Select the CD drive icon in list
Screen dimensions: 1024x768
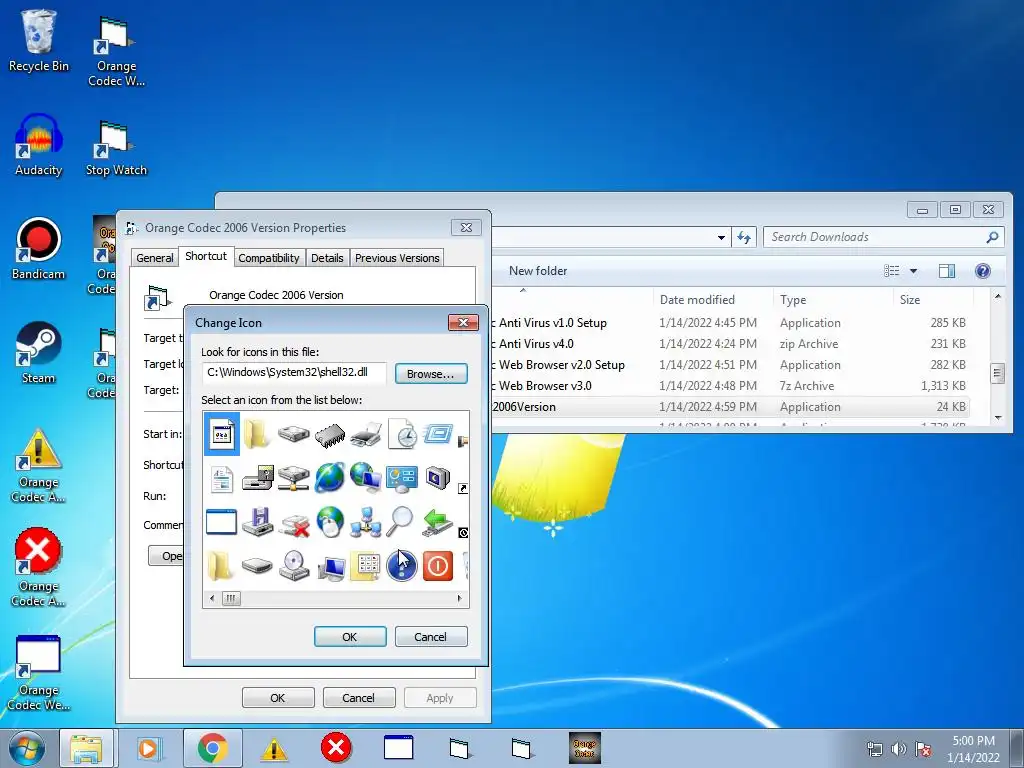[x=294, y=566]
